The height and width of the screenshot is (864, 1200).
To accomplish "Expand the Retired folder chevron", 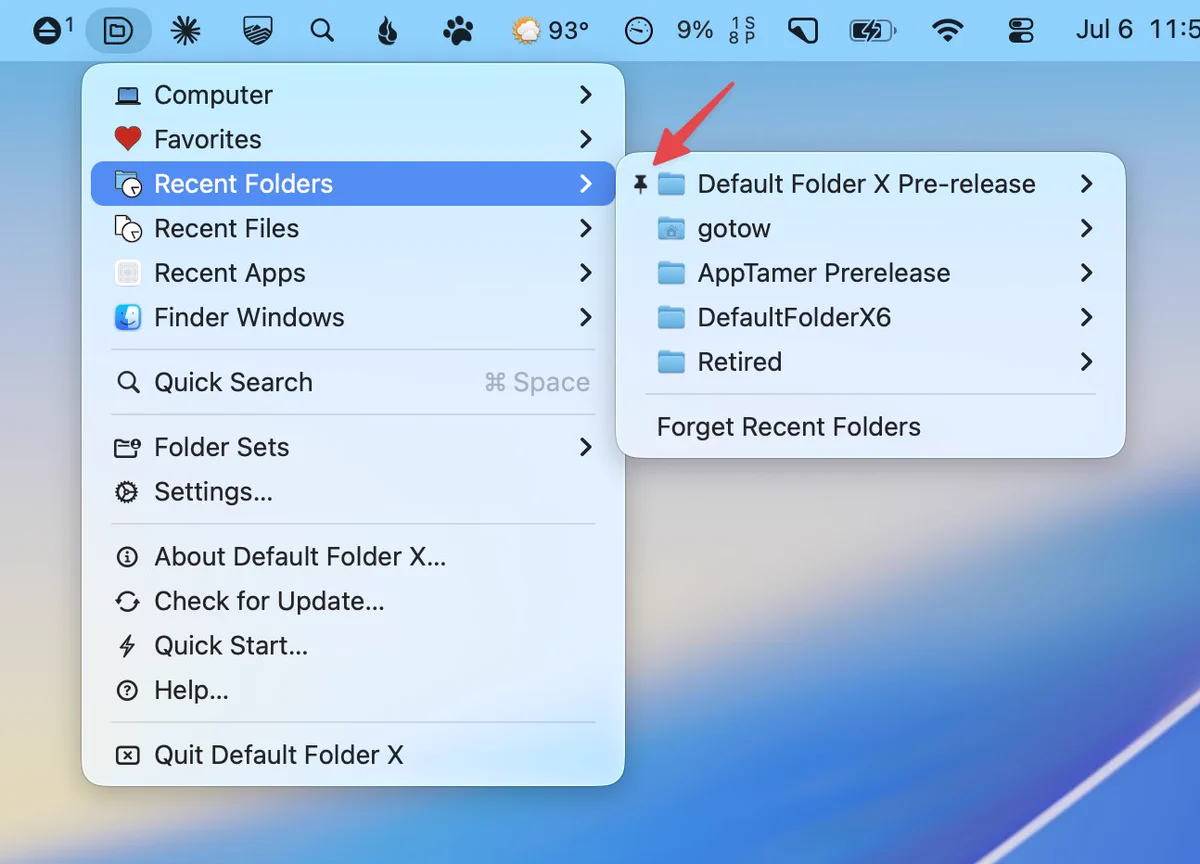I will click(1087, 362).
